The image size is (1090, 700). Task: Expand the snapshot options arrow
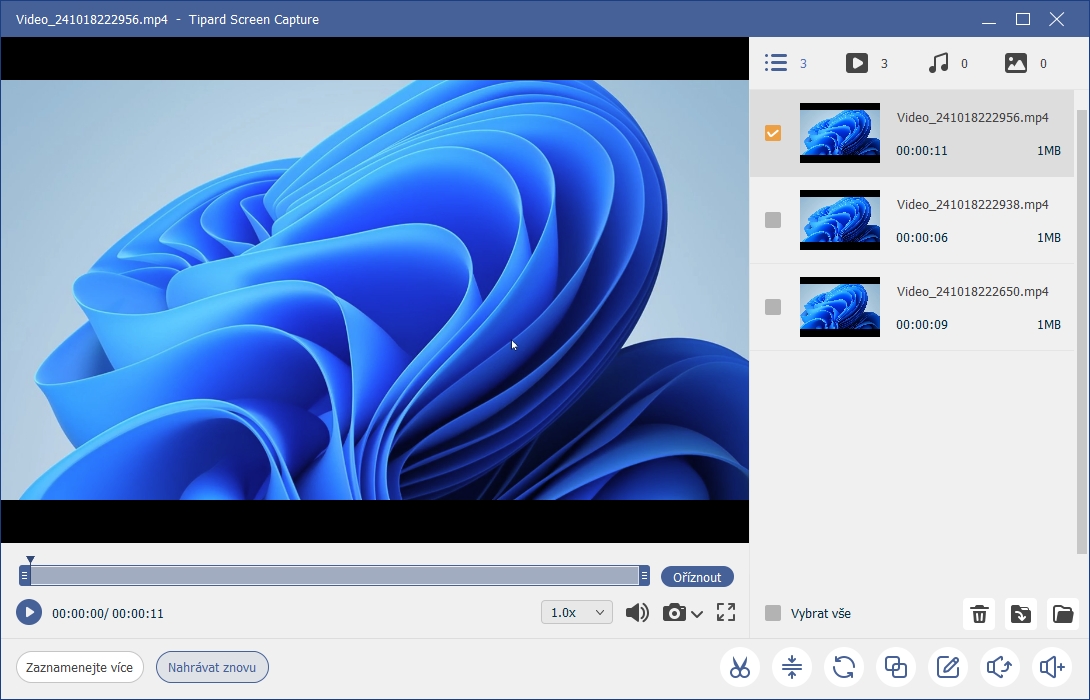[x=697, y=614]
